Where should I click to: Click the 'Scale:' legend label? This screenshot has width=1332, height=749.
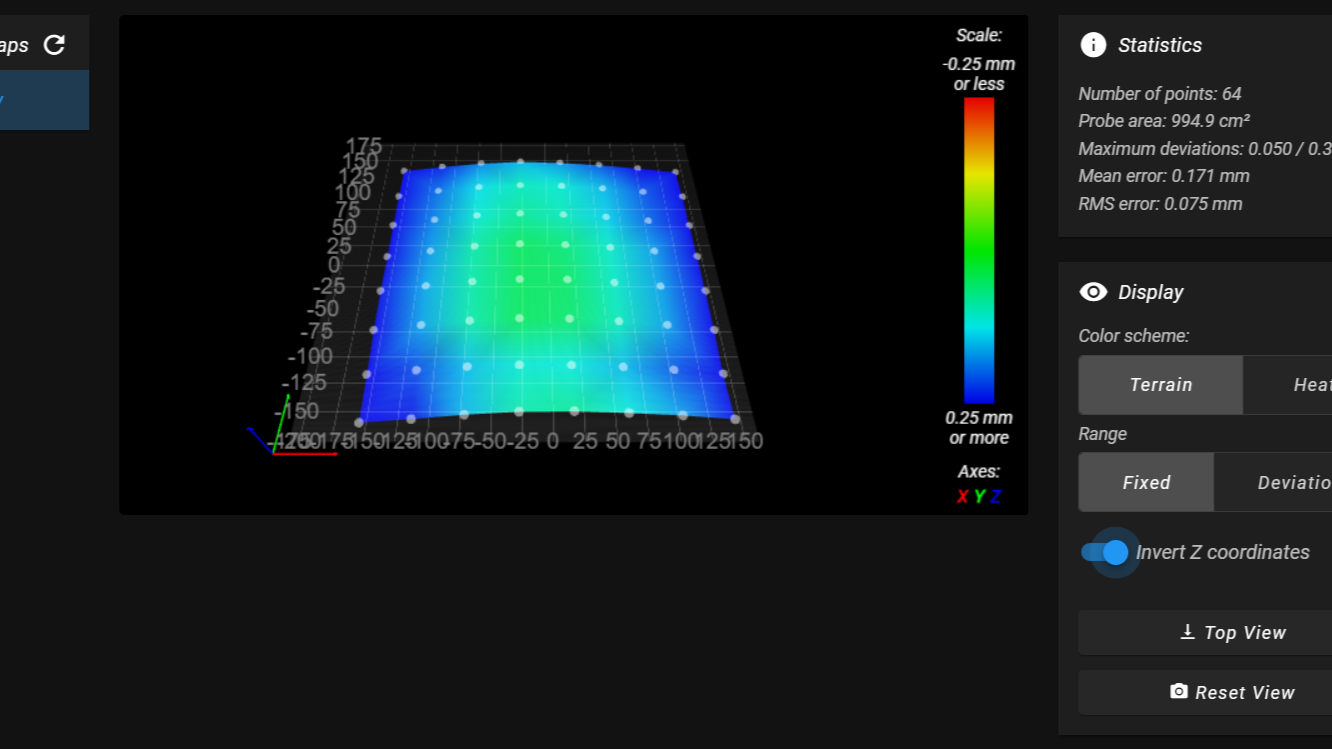[x=979, y=36]
